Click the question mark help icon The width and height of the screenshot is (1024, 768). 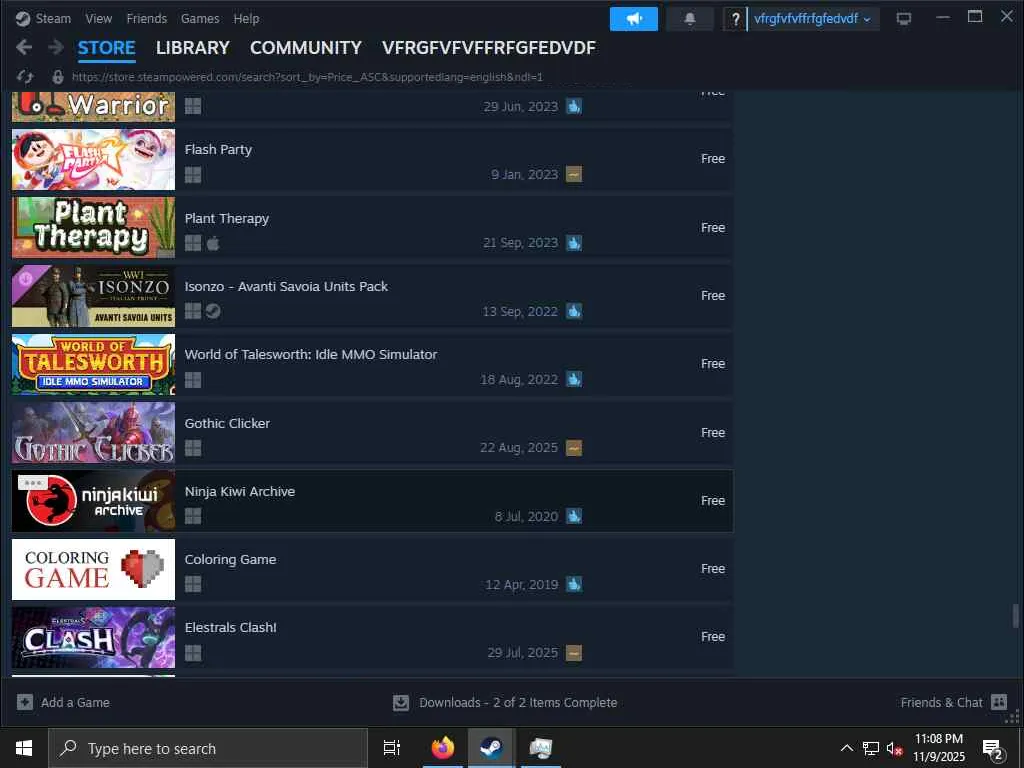click(735, 19)
